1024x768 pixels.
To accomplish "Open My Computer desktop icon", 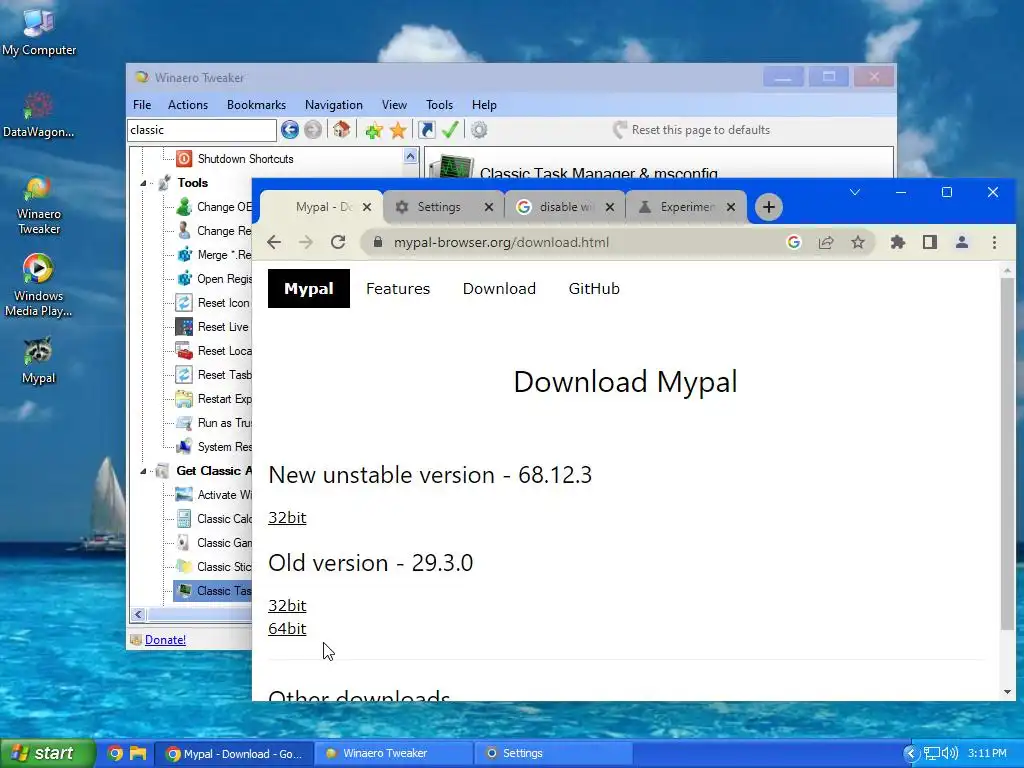I will click(39, 33).
